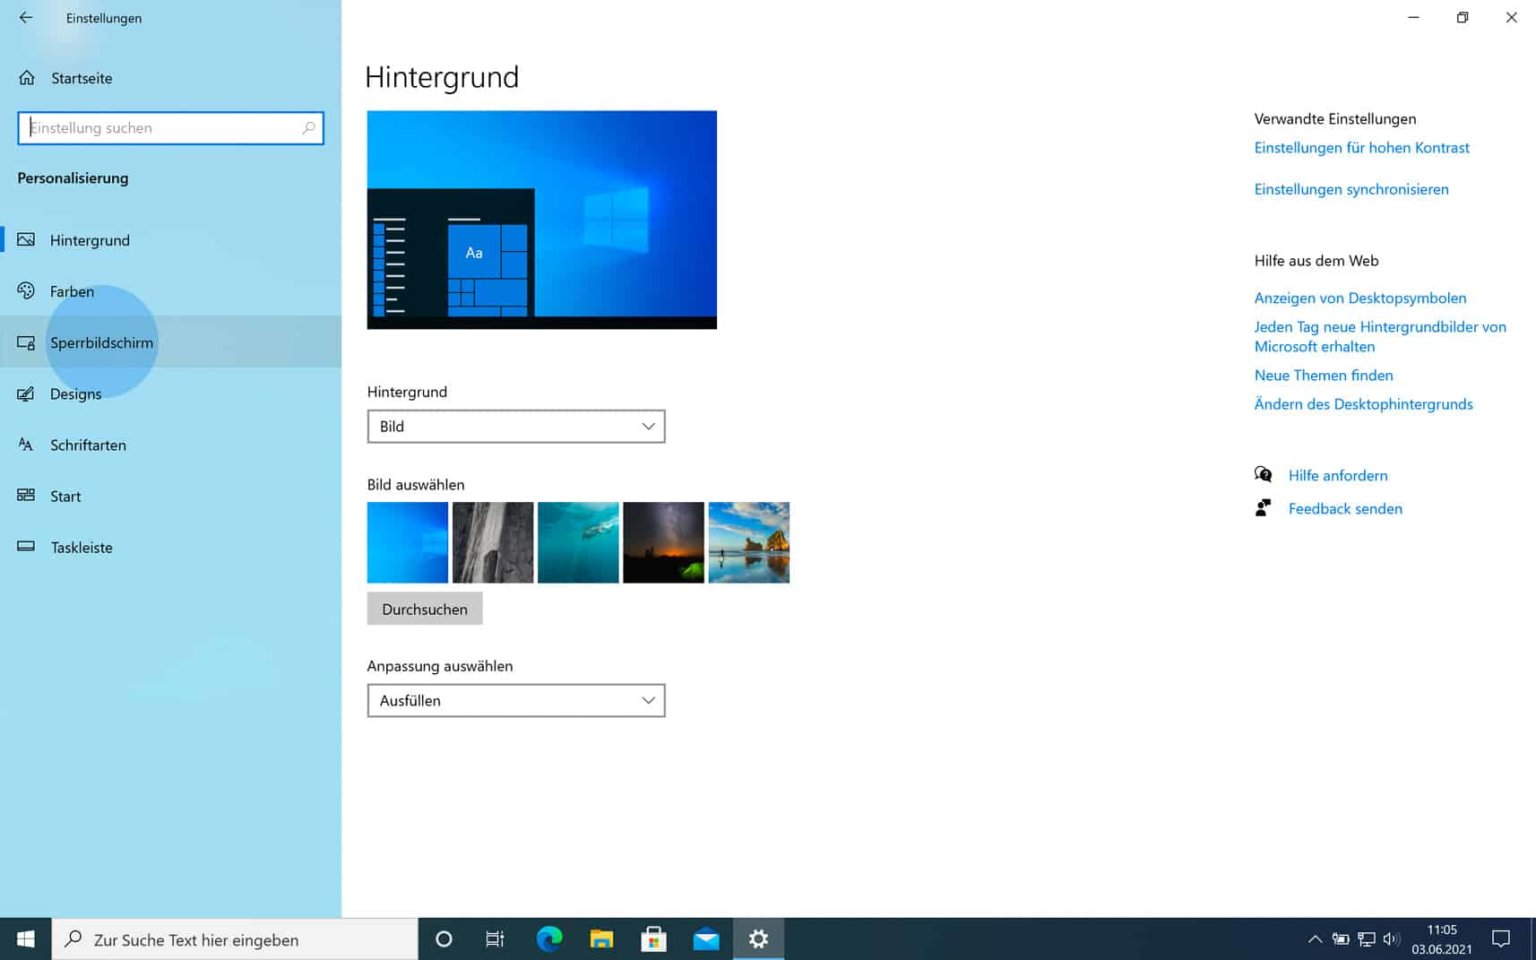Open the notification center in the system tray
This screenshot has height=960, width=1536.
coord(1499,939)
